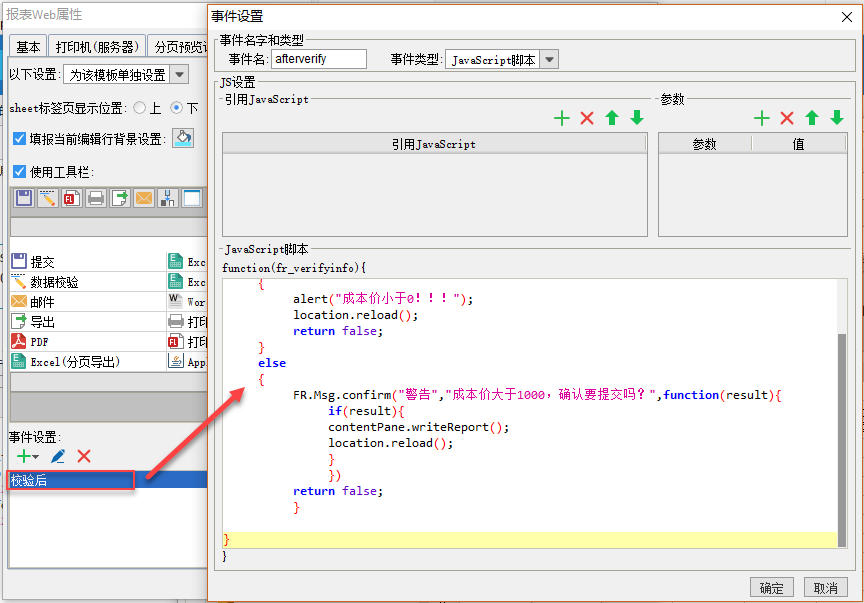
Task: Click the insert row toolbar icon
Action: click(168, 198)
